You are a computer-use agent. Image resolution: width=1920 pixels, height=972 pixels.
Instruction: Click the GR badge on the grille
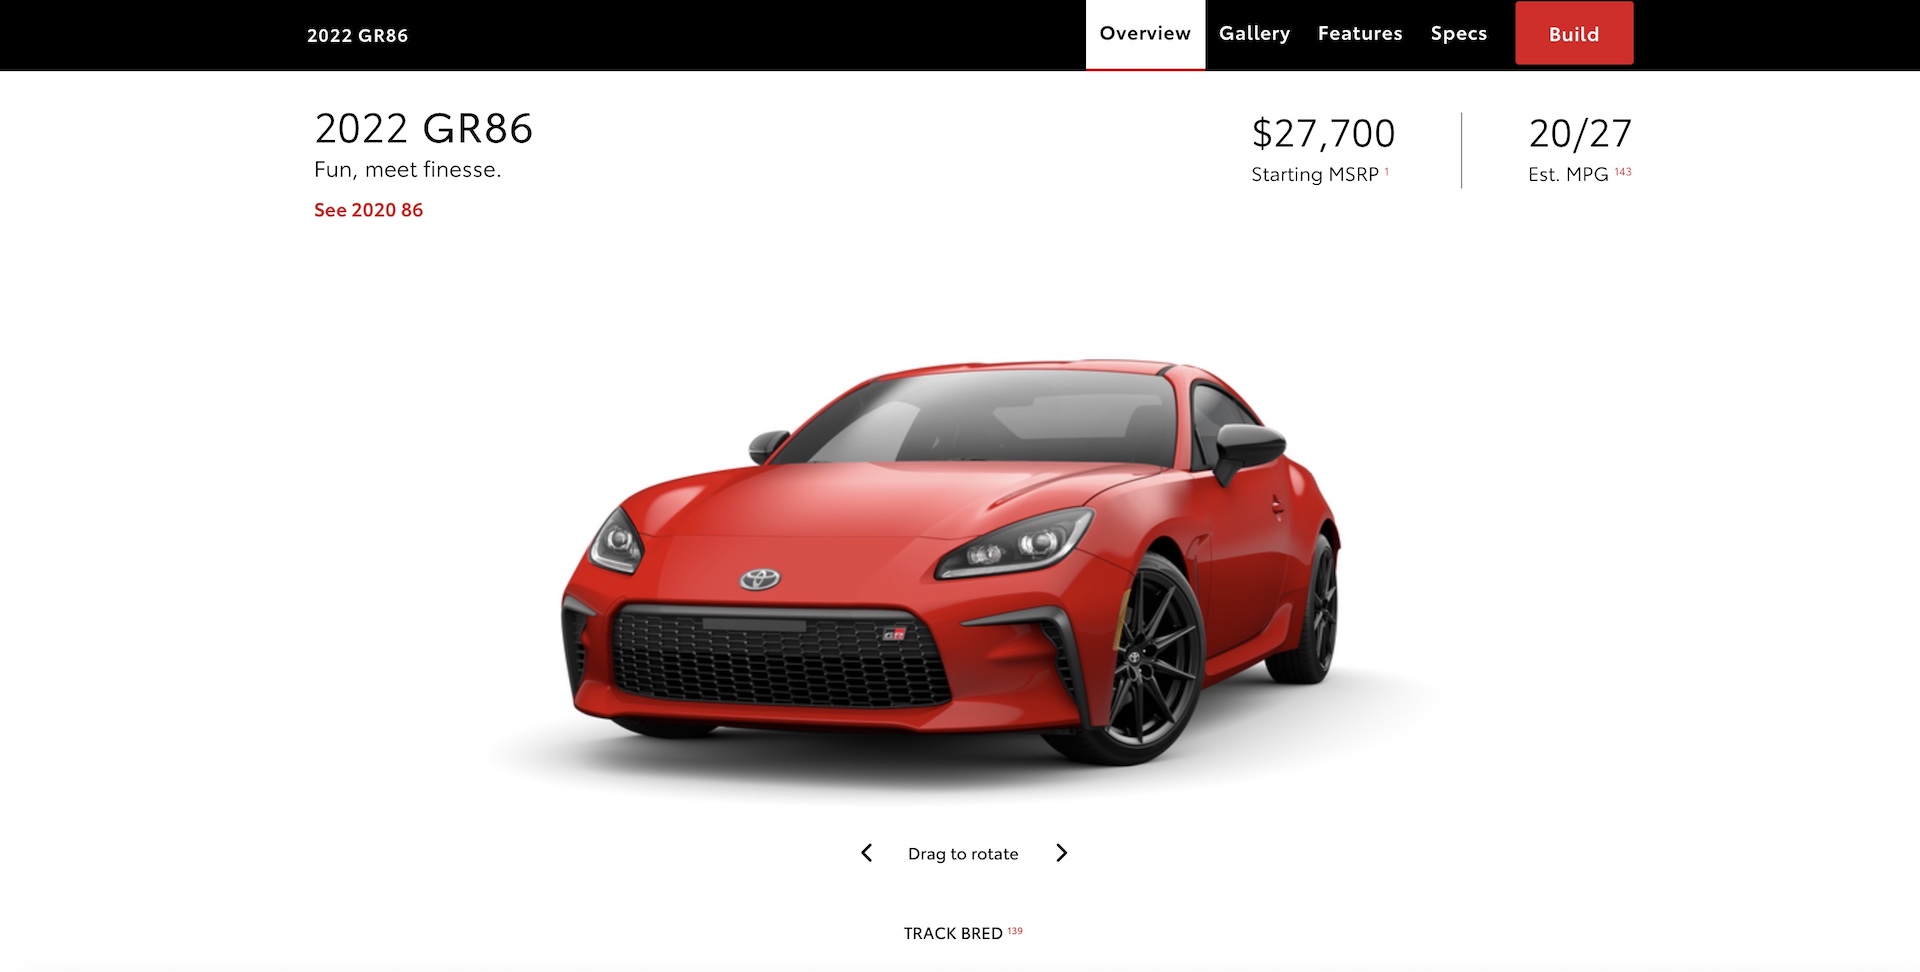[x=894, y=634]
